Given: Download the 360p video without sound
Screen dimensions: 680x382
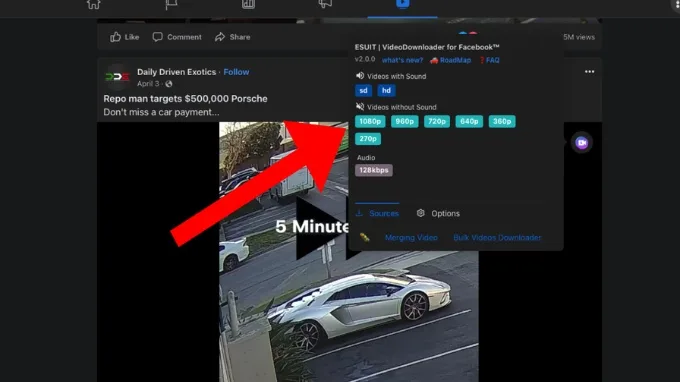Looking at the screenshot, I should click(502, 121).
